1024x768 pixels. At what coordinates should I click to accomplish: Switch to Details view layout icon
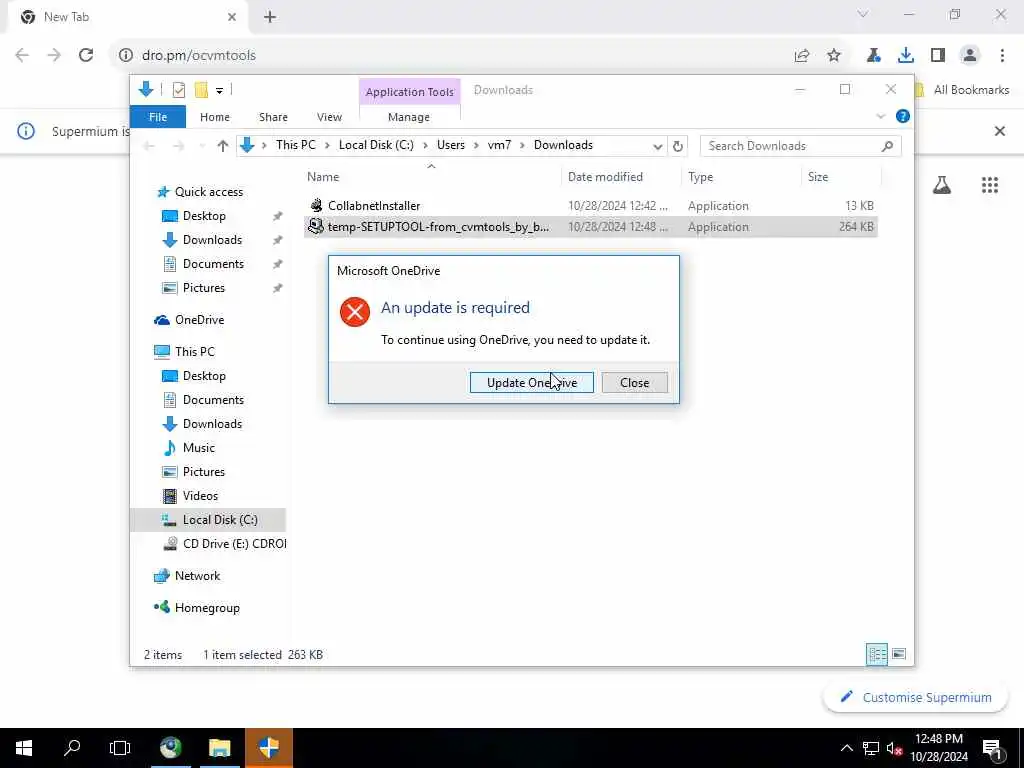[876, 654]
